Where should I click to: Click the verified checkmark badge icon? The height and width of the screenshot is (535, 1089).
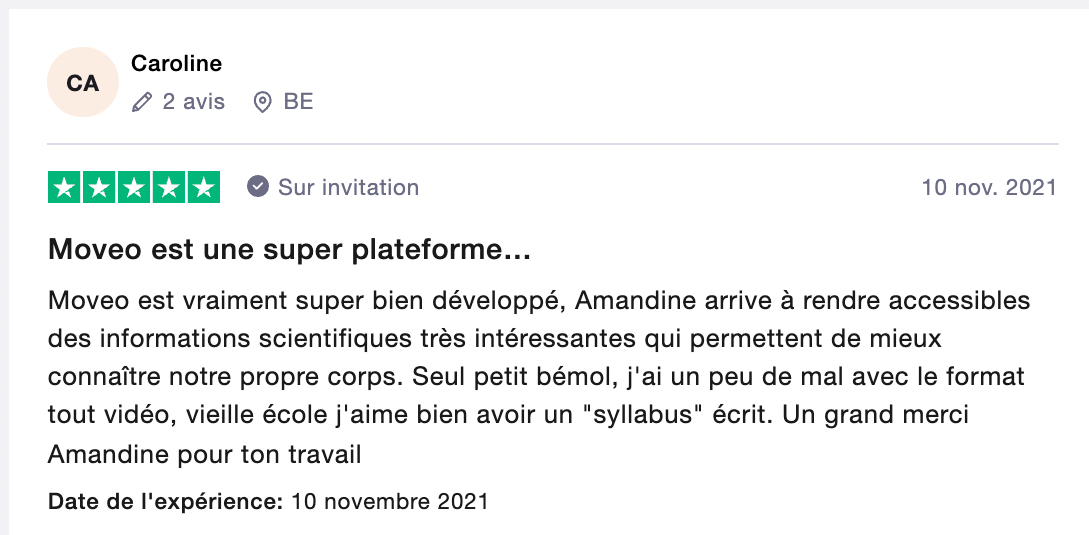(258, 187)
